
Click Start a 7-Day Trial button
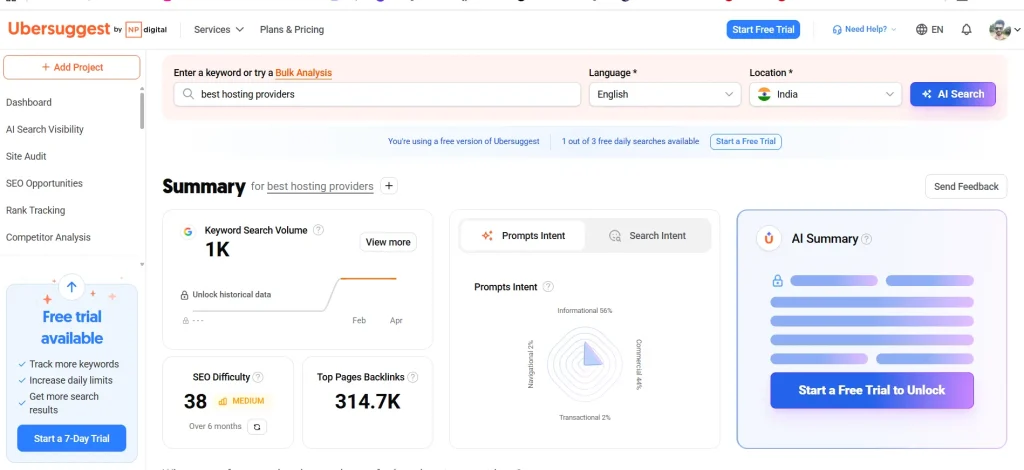[72, 439]
